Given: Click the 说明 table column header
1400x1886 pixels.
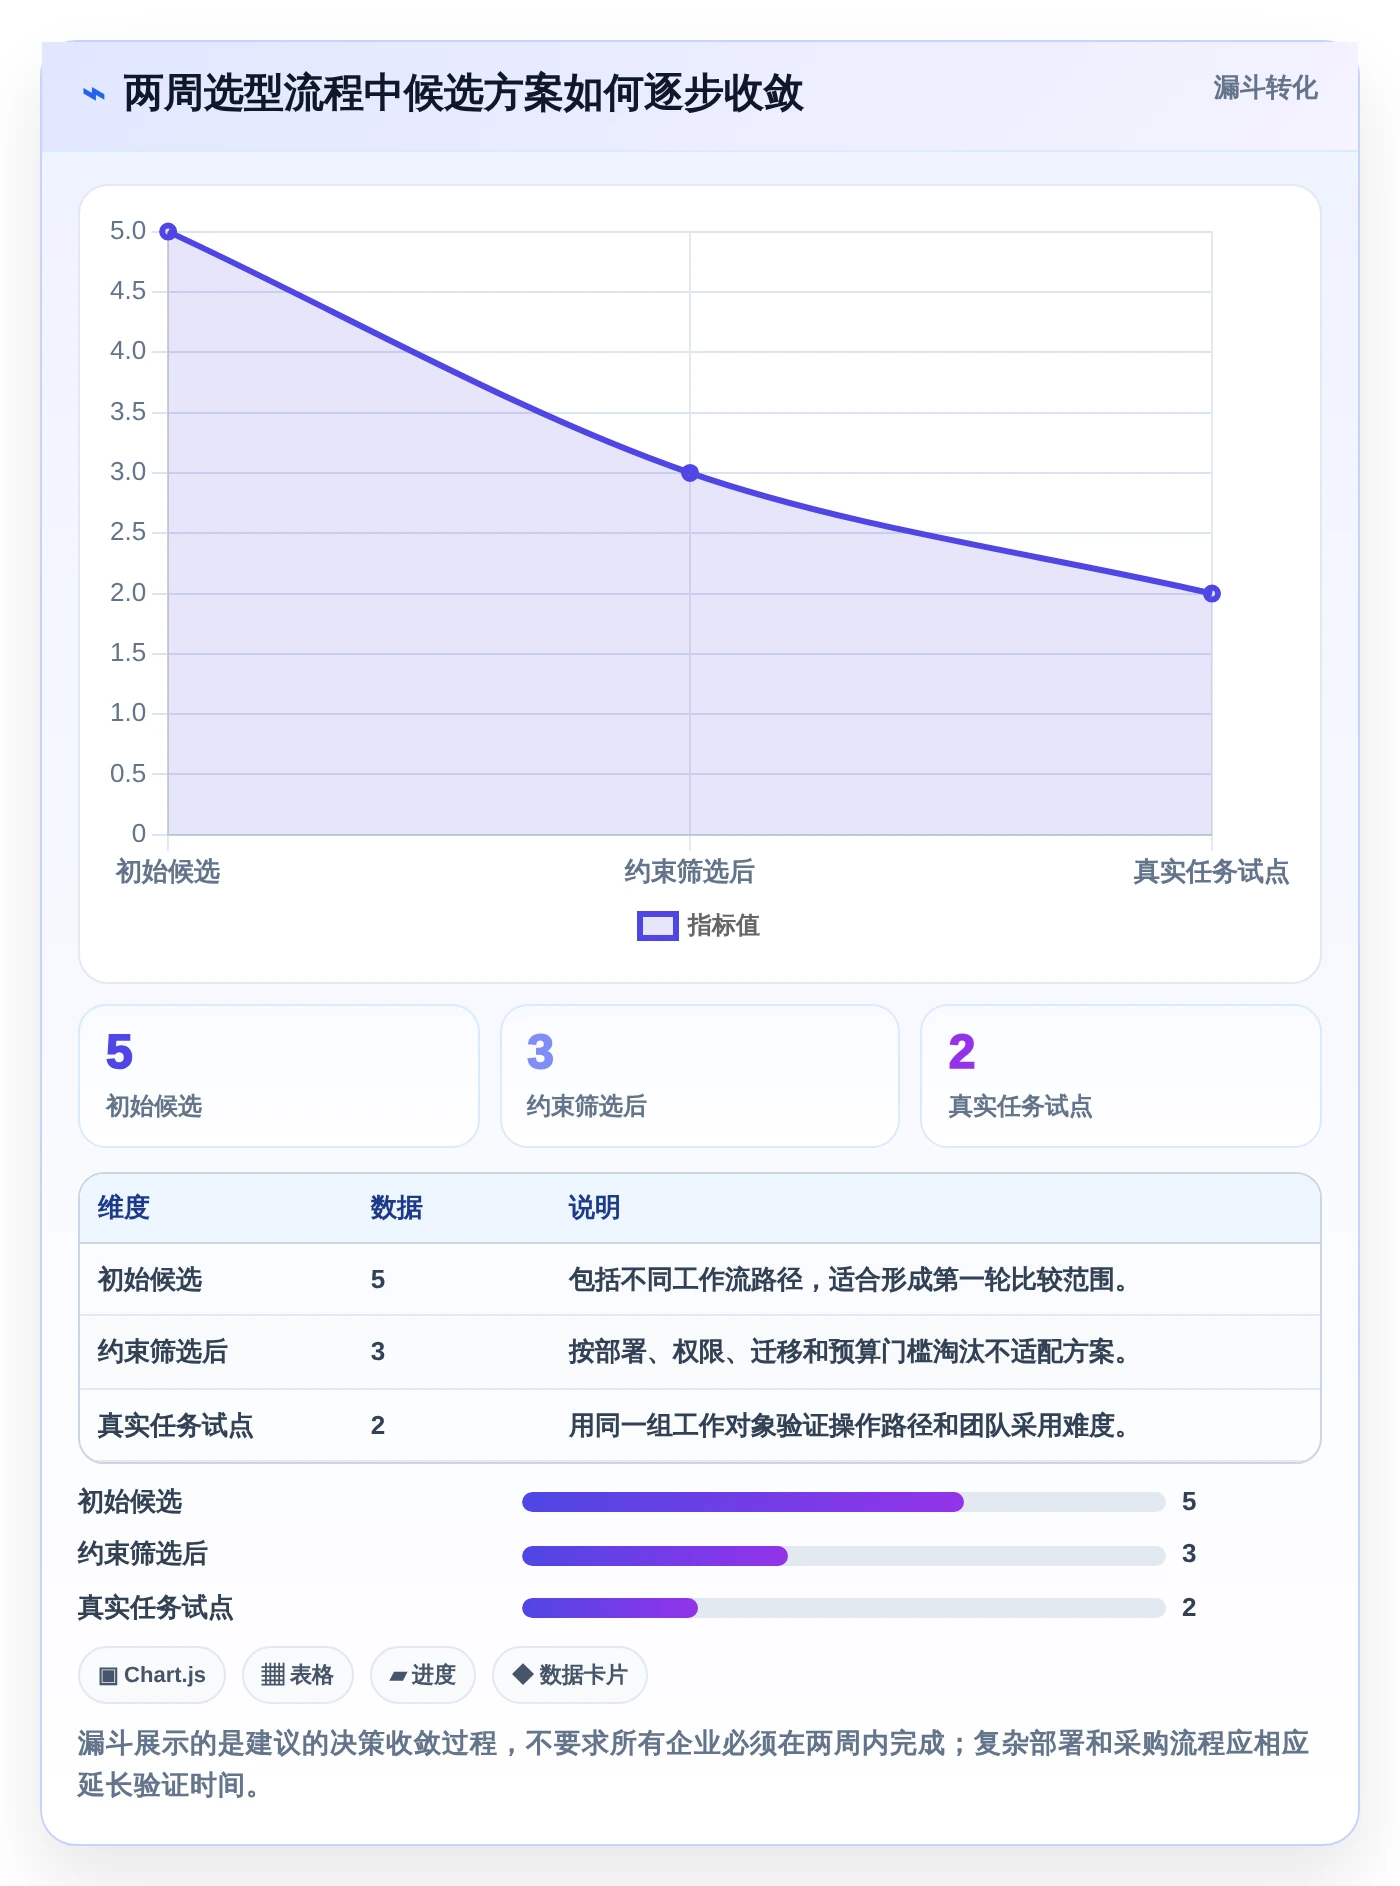Looking at the screenshot, I should 595,1208.
